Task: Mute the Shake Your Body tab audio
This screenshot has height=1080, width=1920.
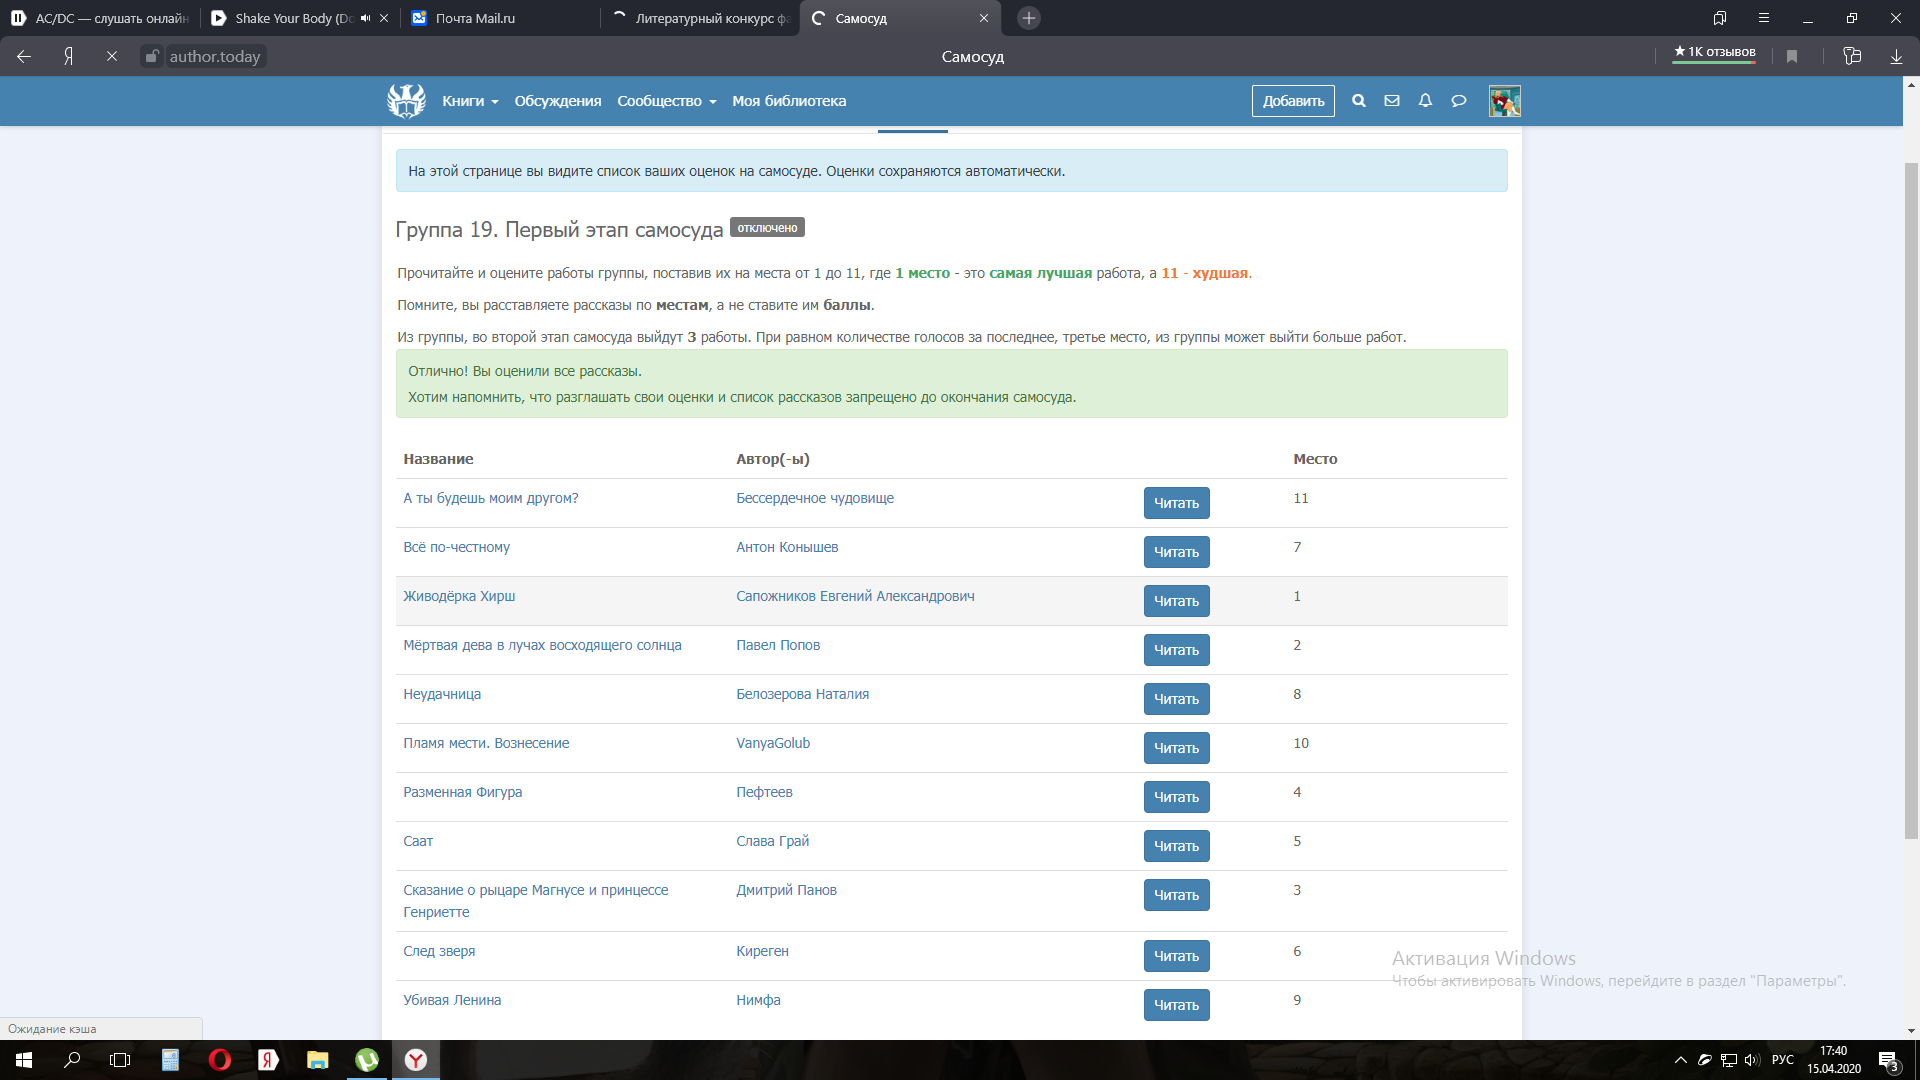Action: (x=365, y=18)
